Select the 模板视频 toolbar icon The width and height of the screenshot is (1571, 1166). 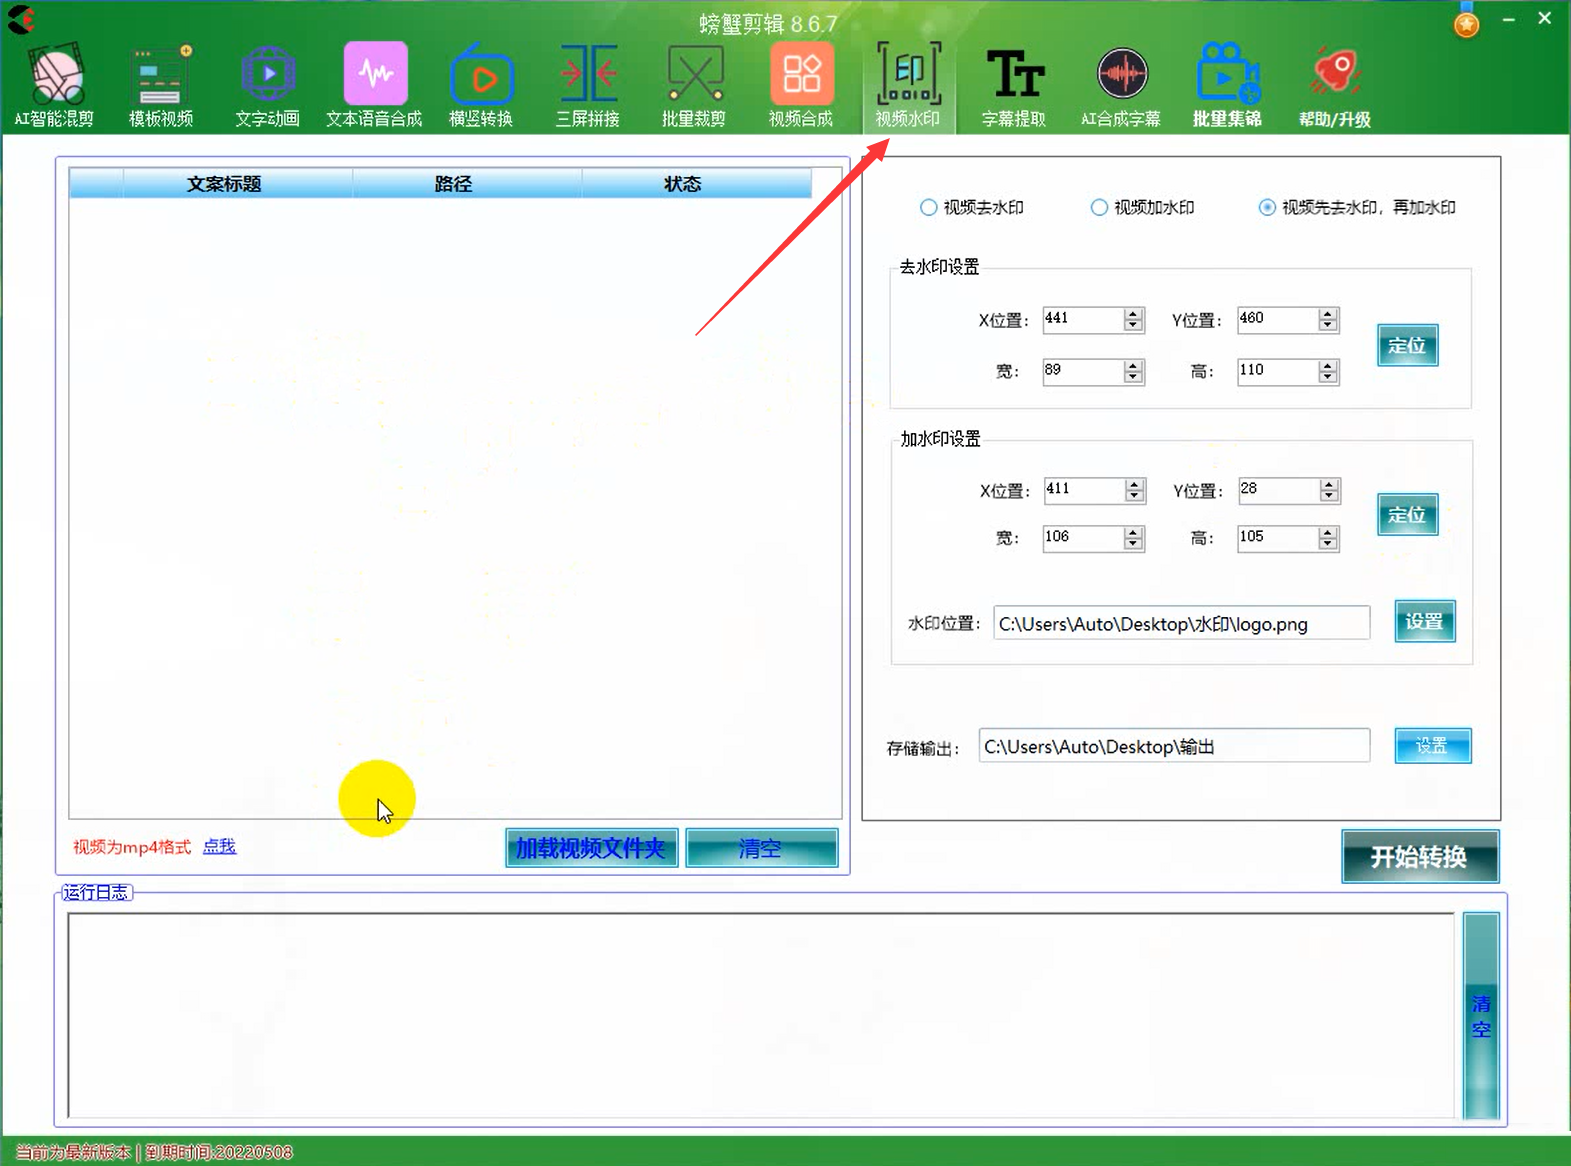tap(160, 86)
